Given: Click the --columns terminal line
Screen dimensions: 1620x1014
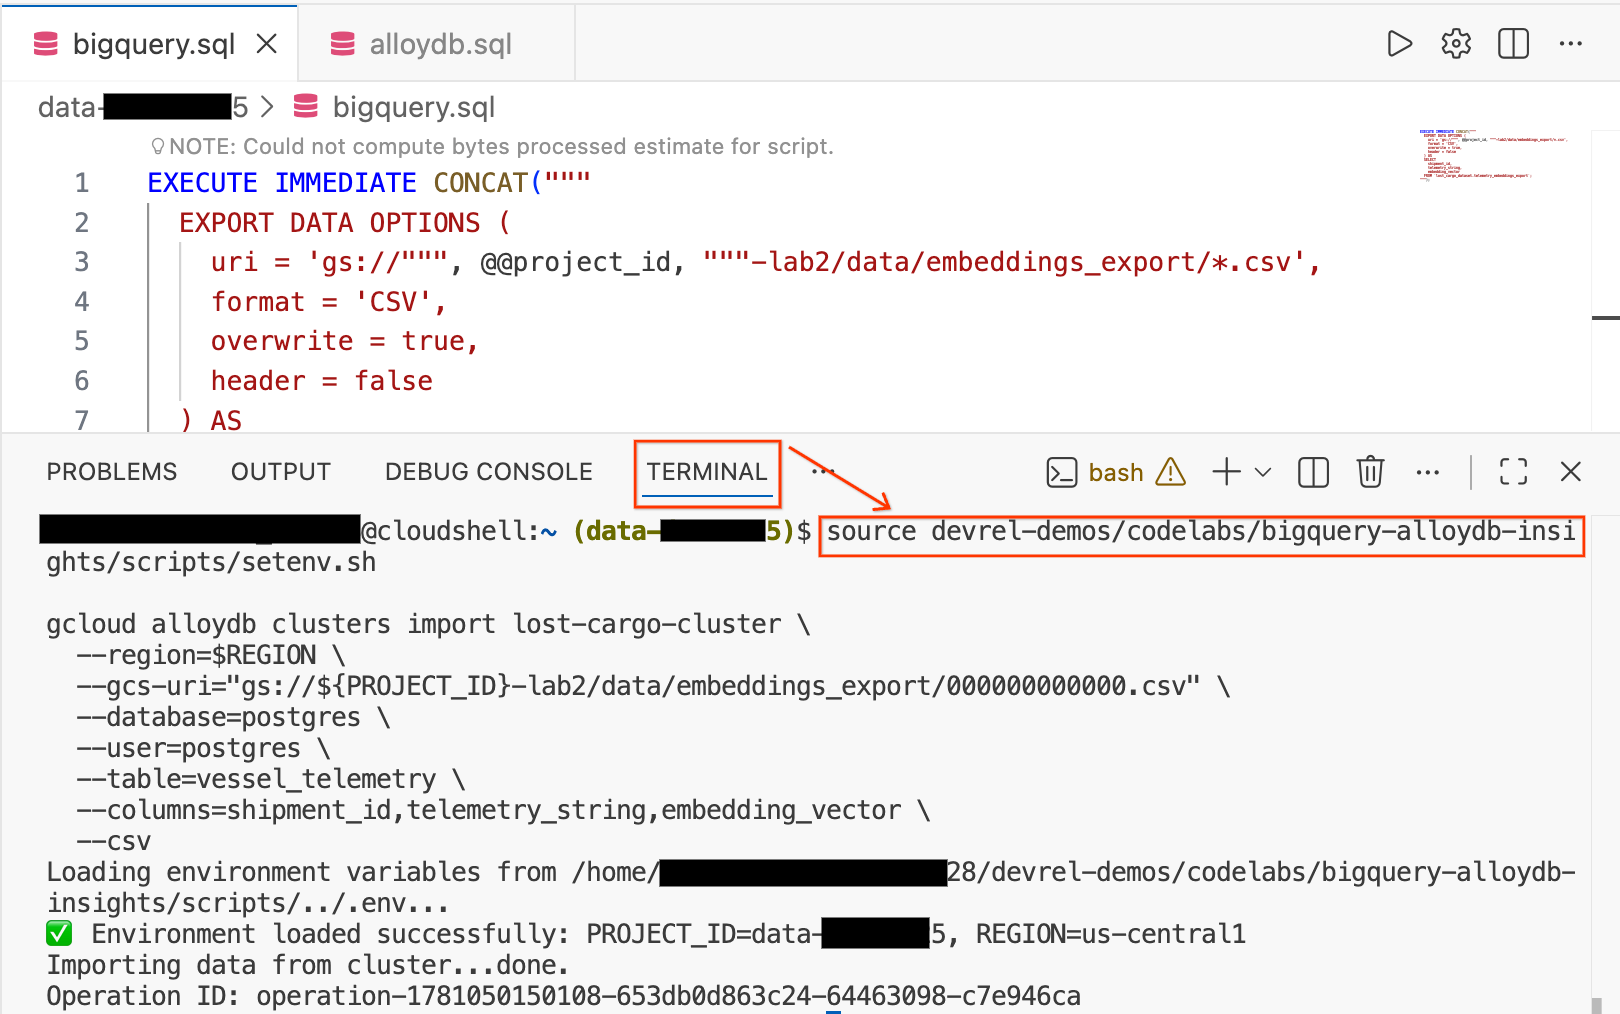Looking at the screenshot, I should (503, 810).
